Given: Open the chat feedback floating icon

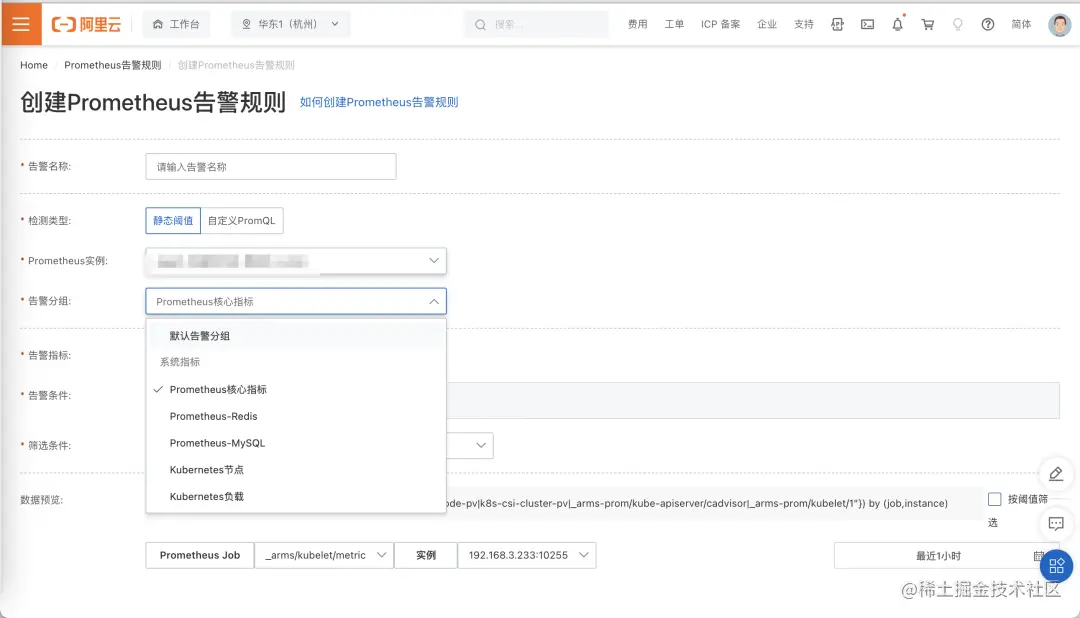Looking at the screenshot, I should click(x=1056, y=524).
